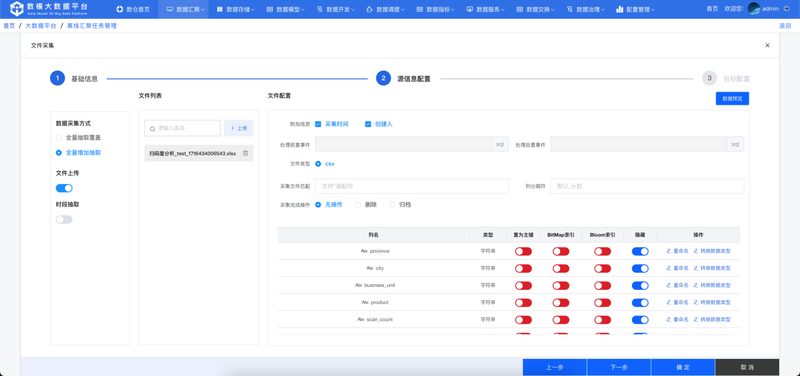Screen dimensions: 800x376
Task: Click the 数模大数据平台 logo icon
Action: [x=17, y=9]
